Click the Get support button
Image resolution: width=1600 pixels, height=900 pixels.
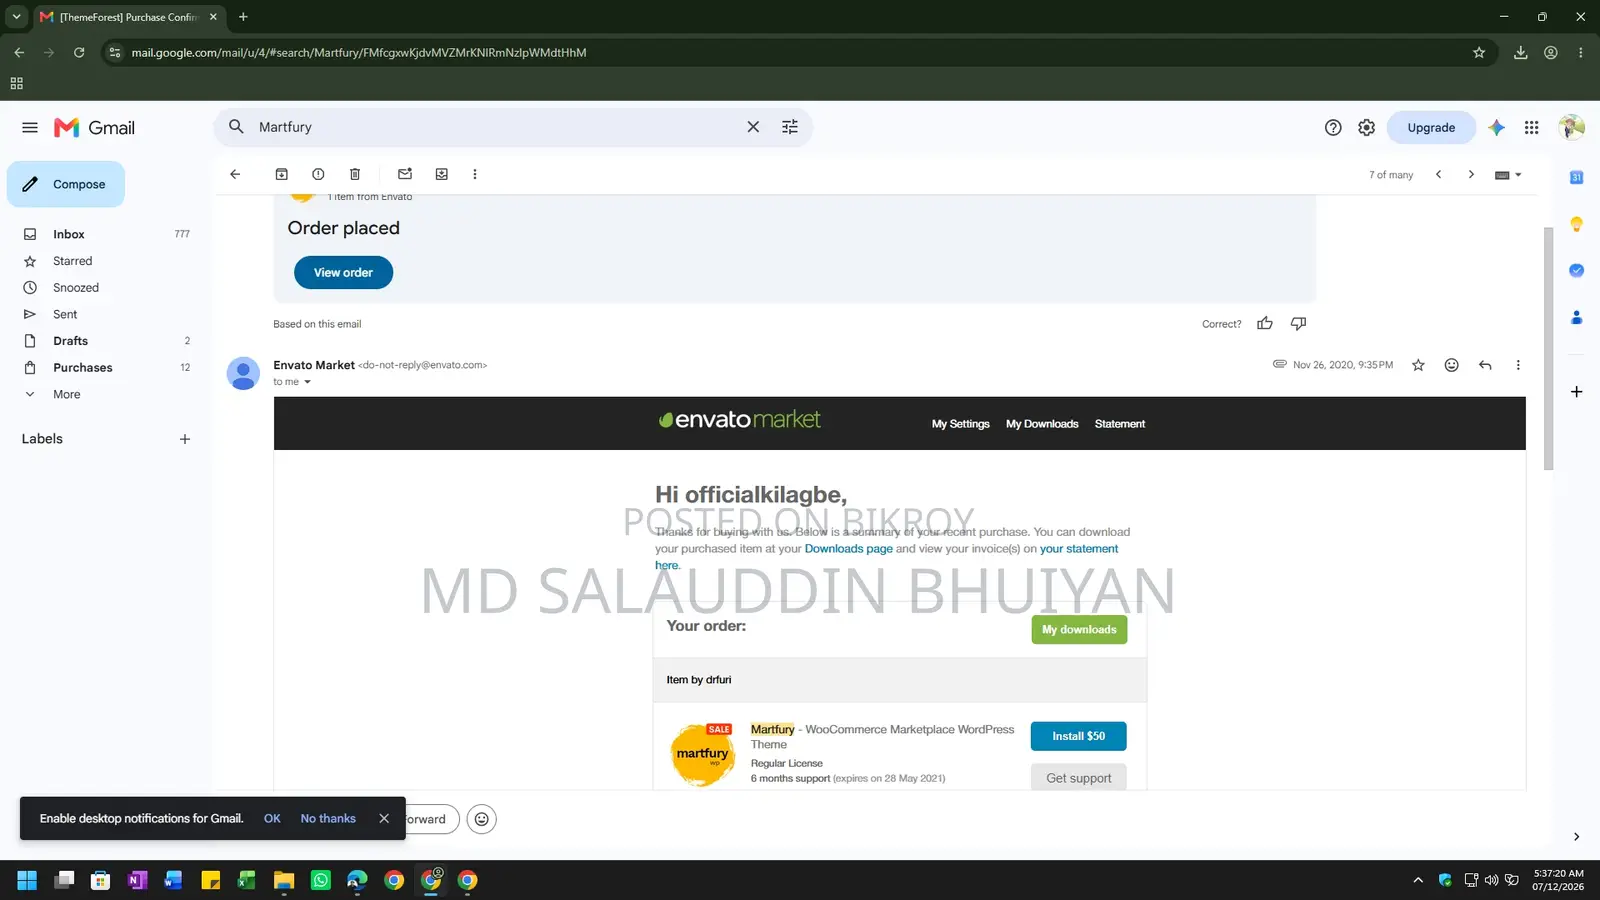[1078, 777]
